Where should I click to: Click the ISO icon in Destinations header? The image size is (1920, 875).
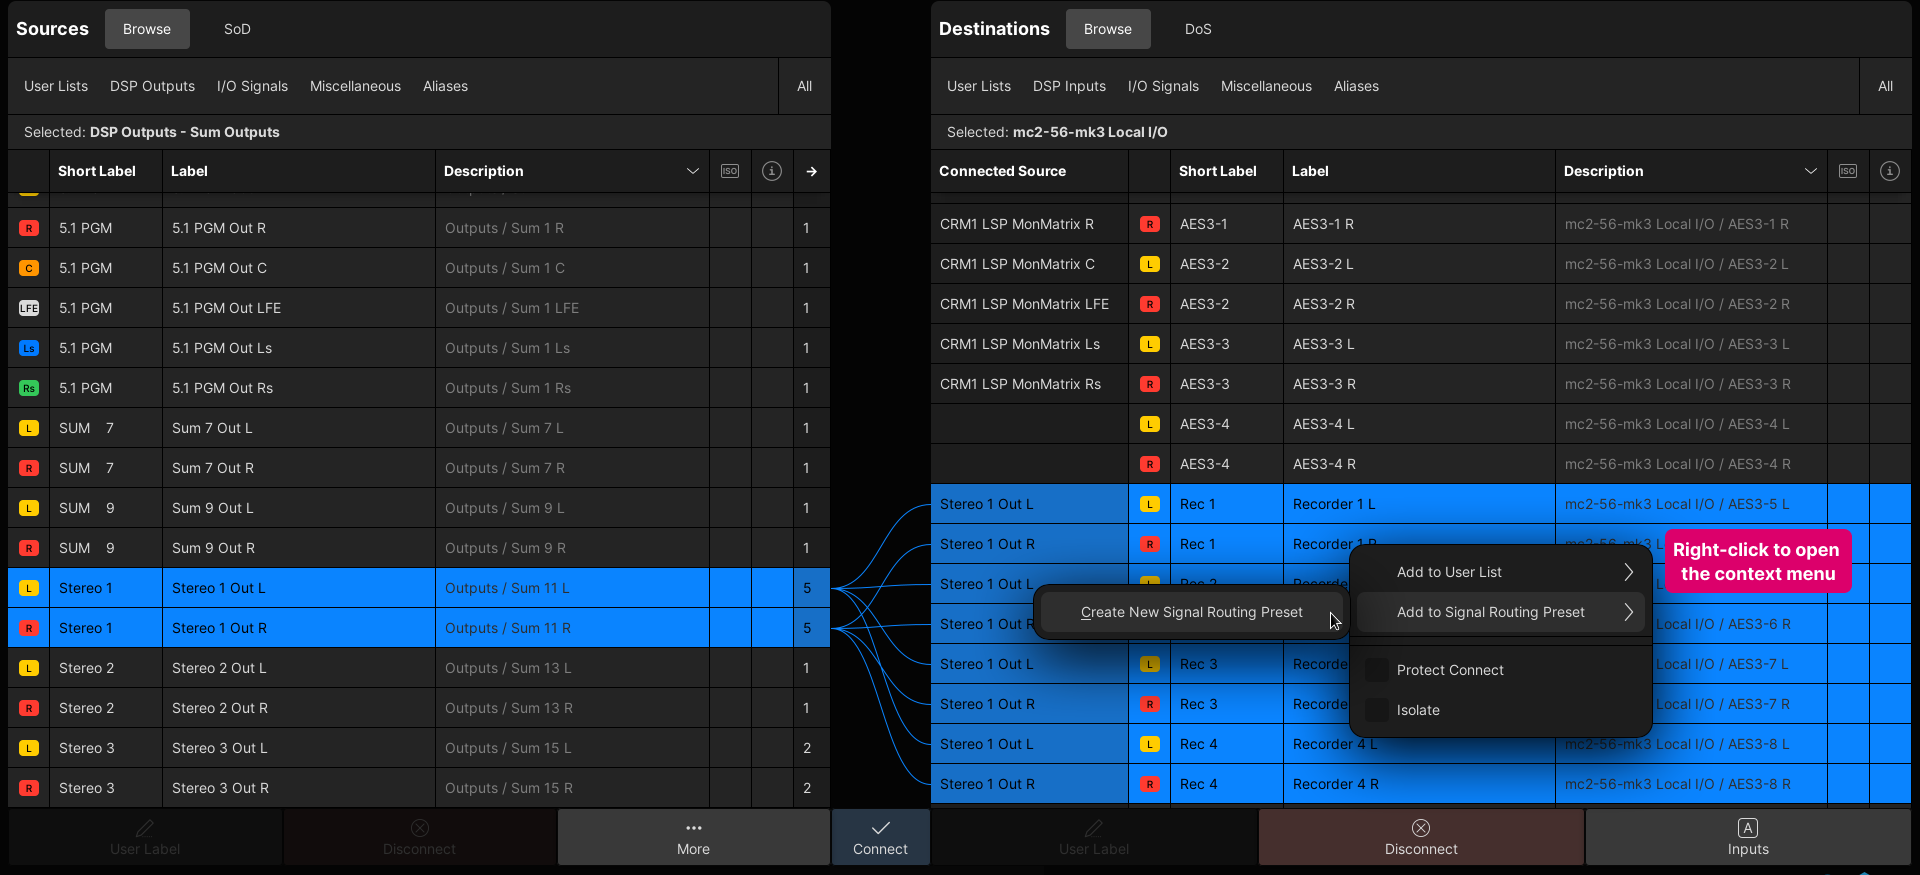[x=1848, y=171]
